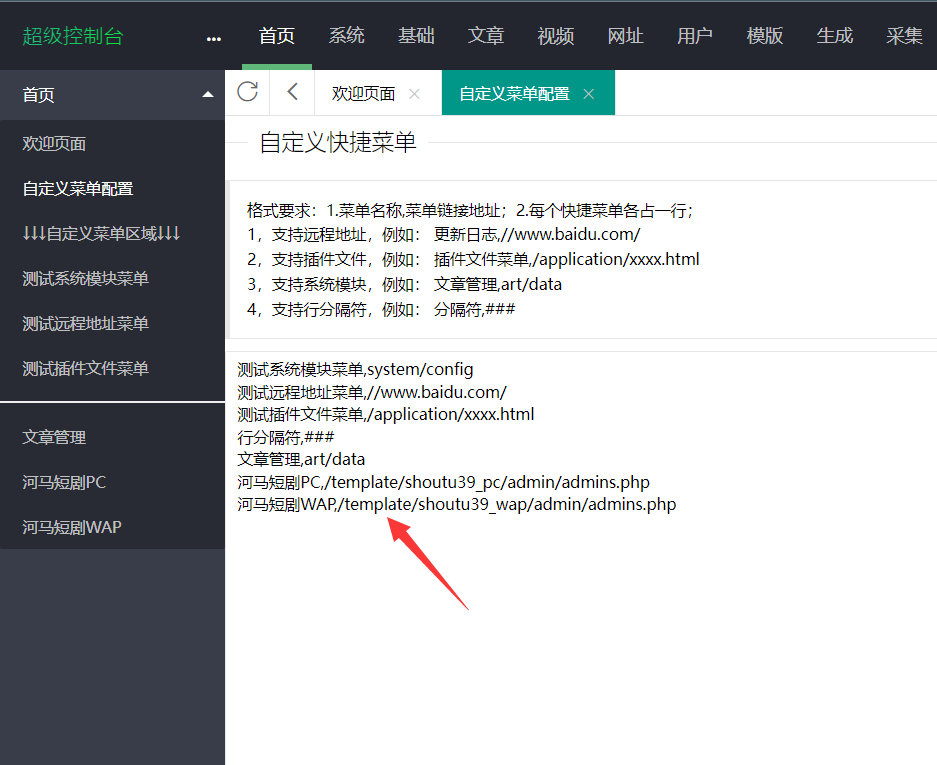Click the line 测试插件文件菜单,/application/xxxx.html in textarea
The height and width of the screenshot is (765, 937).
tap(385, 415)
